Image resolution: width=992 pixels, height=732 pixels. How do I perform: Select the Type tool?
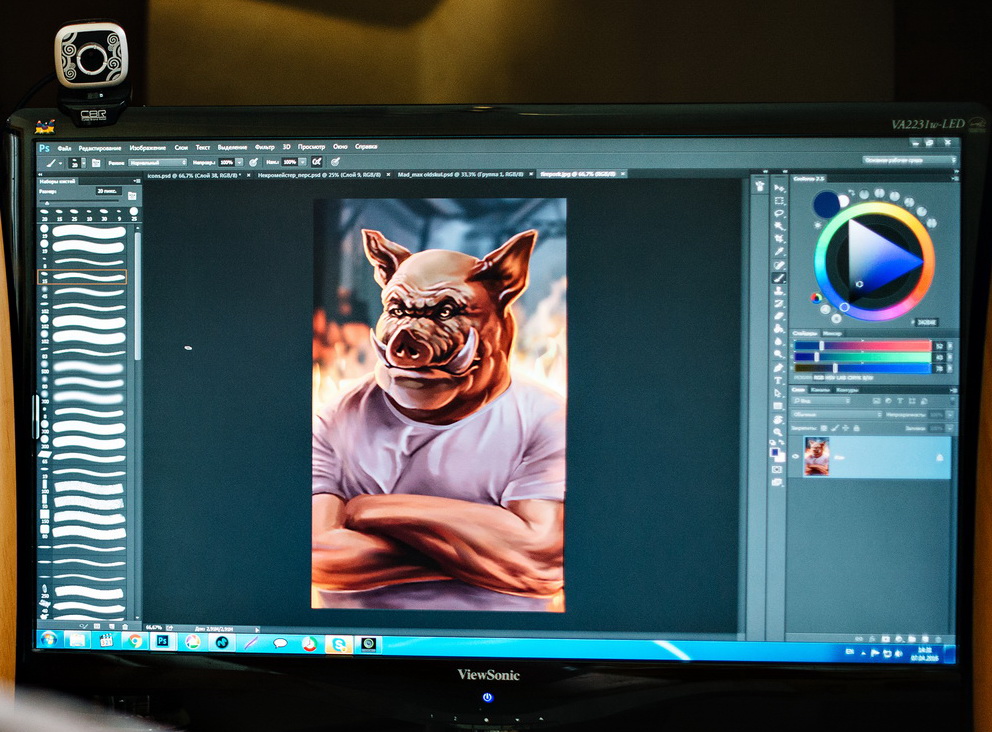[779, 380]
